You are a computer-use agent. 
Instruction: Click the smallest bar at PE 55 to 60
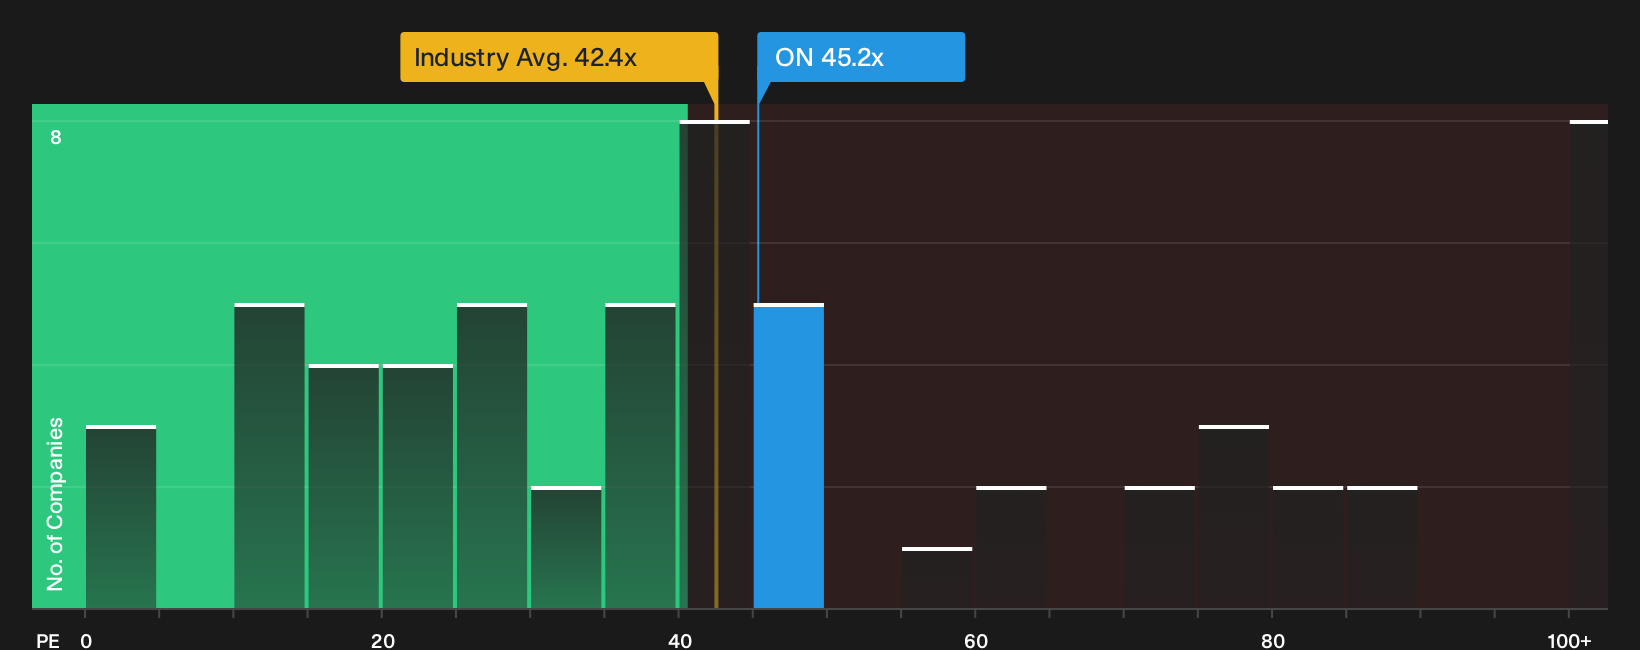[937, 578]
